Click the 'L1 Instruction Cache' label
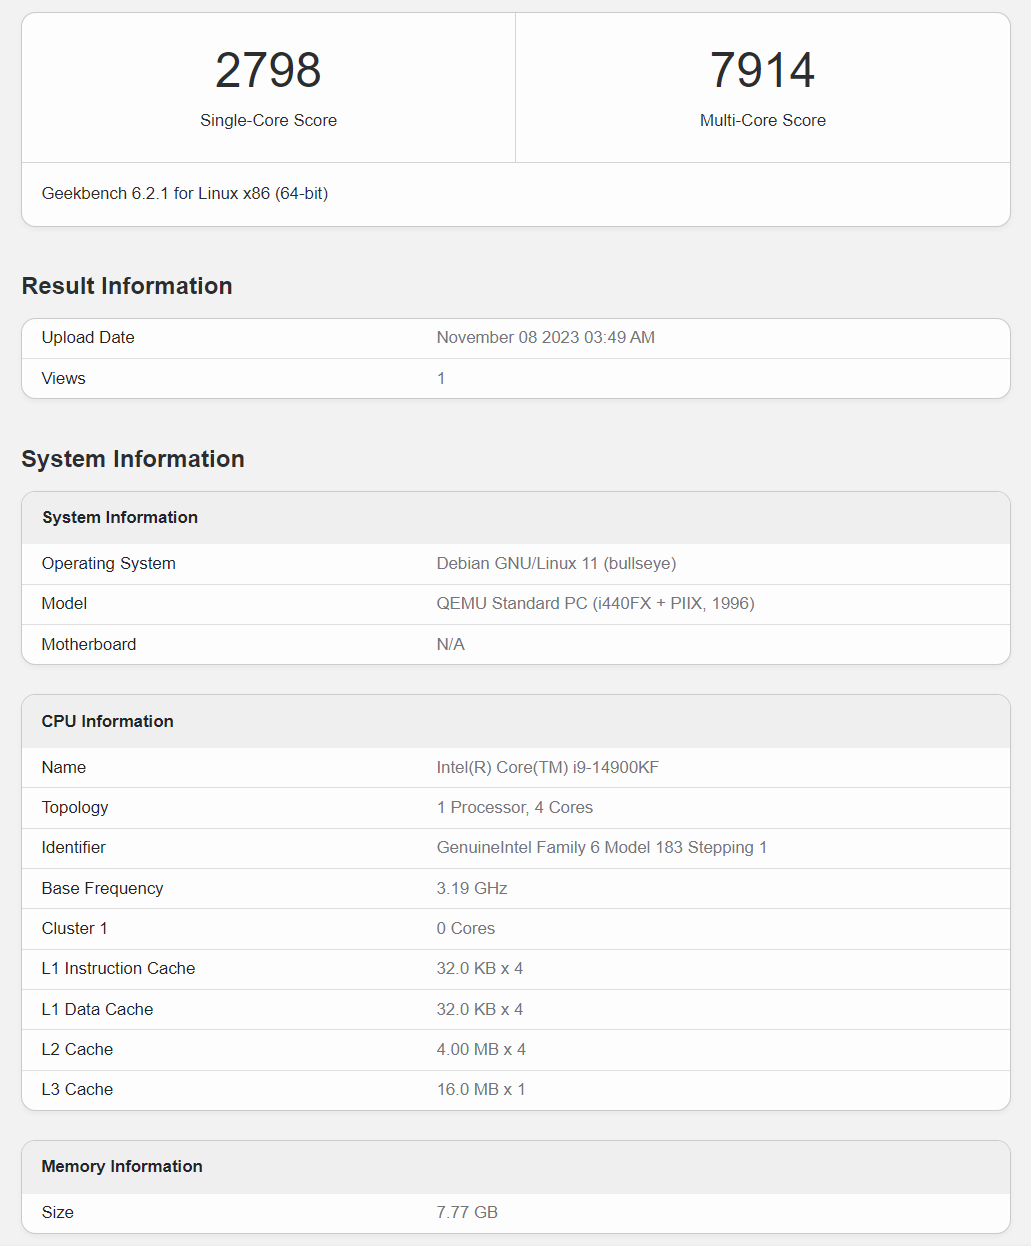Viewport: 1031px width, 1246px height. (x=118, y=968)
